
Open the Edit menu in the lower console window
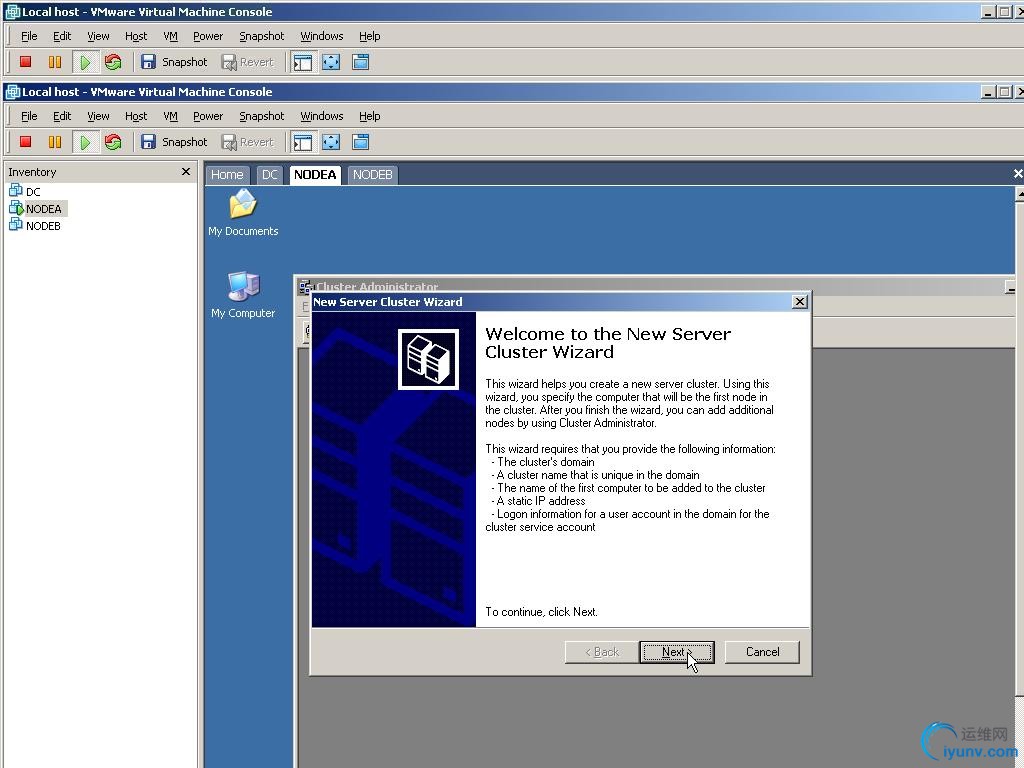click(62, 116)
